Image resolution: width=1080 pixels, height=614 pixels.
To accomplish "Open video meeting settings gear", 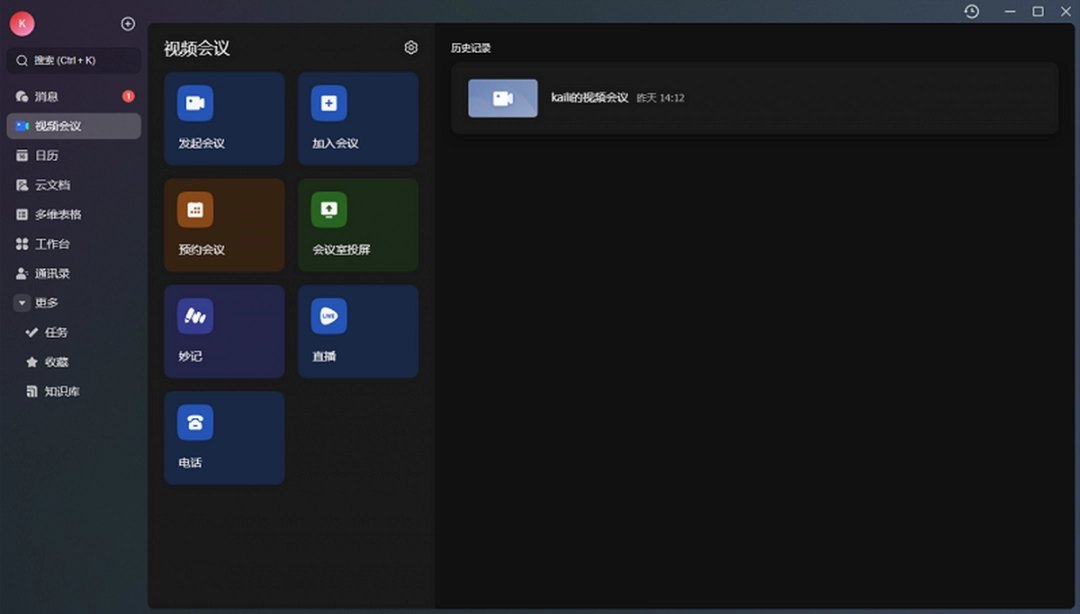I will 411,48.
